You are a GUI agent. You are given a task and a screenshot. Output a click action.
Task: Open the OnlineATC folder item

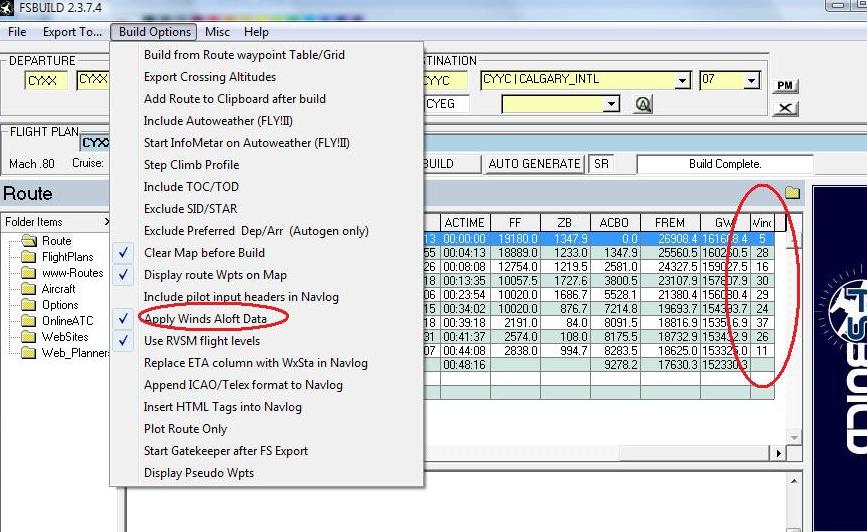(58, 321)
